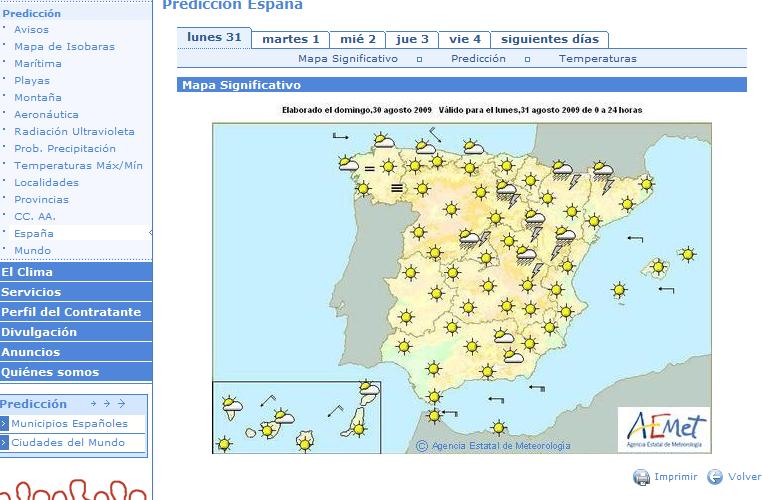This screenshot has width=762, height=500.
Task: Open the siguientes días tab
Action: [550, 39]
